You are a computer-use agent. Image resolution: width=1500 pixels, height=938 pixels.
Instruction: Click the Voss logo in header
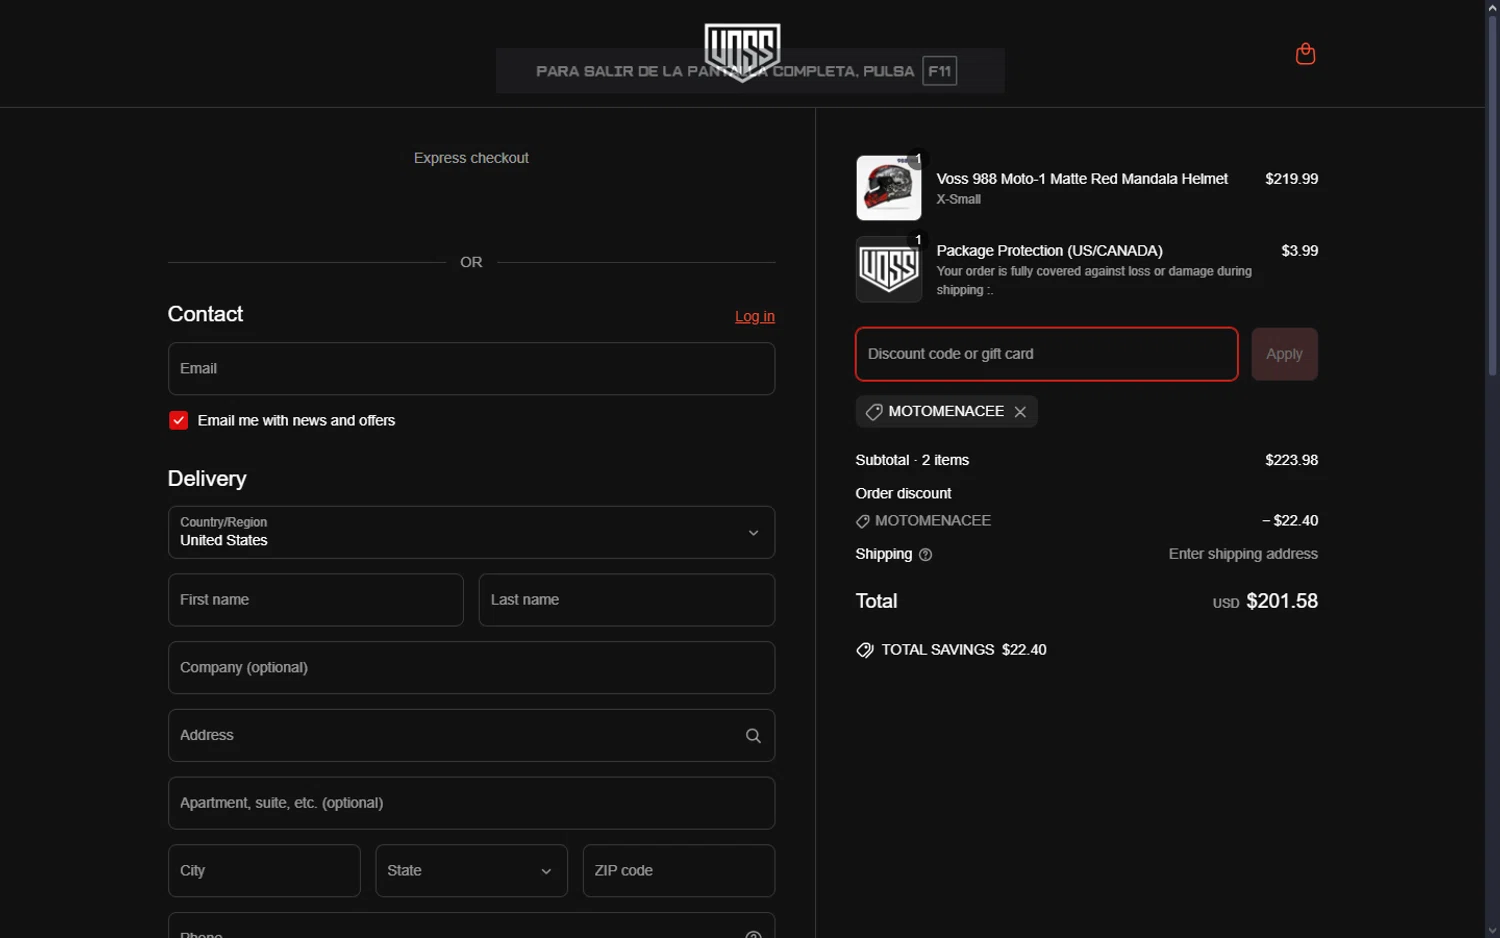(x=742, y=52)
